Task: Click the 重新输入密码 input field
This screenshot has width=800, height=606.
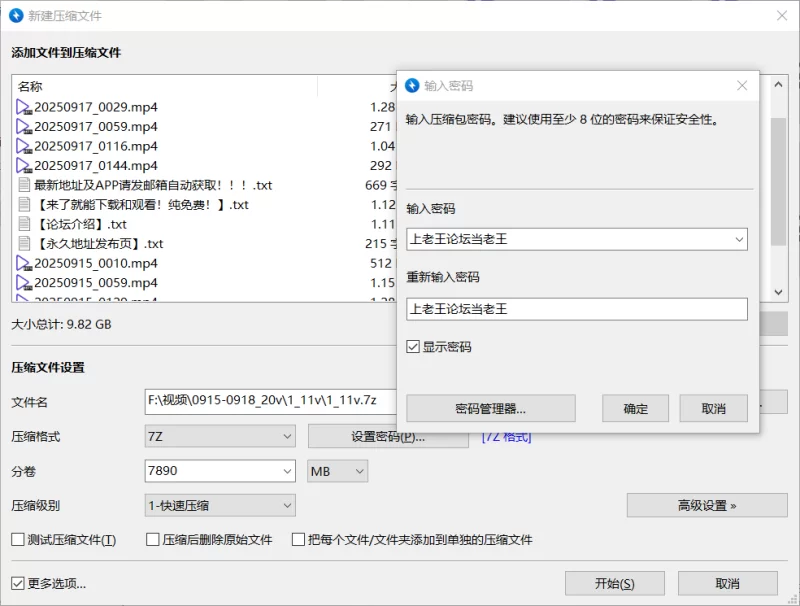Action: 577,309
